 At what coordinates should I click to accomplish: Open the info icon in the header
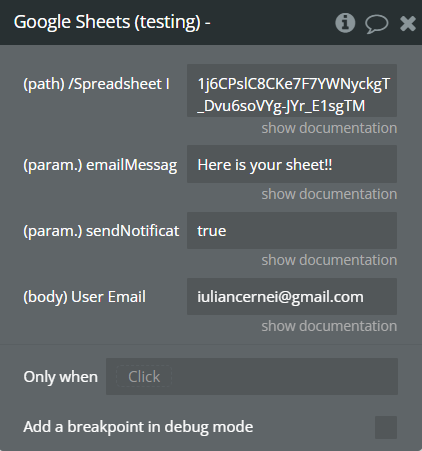345,23
